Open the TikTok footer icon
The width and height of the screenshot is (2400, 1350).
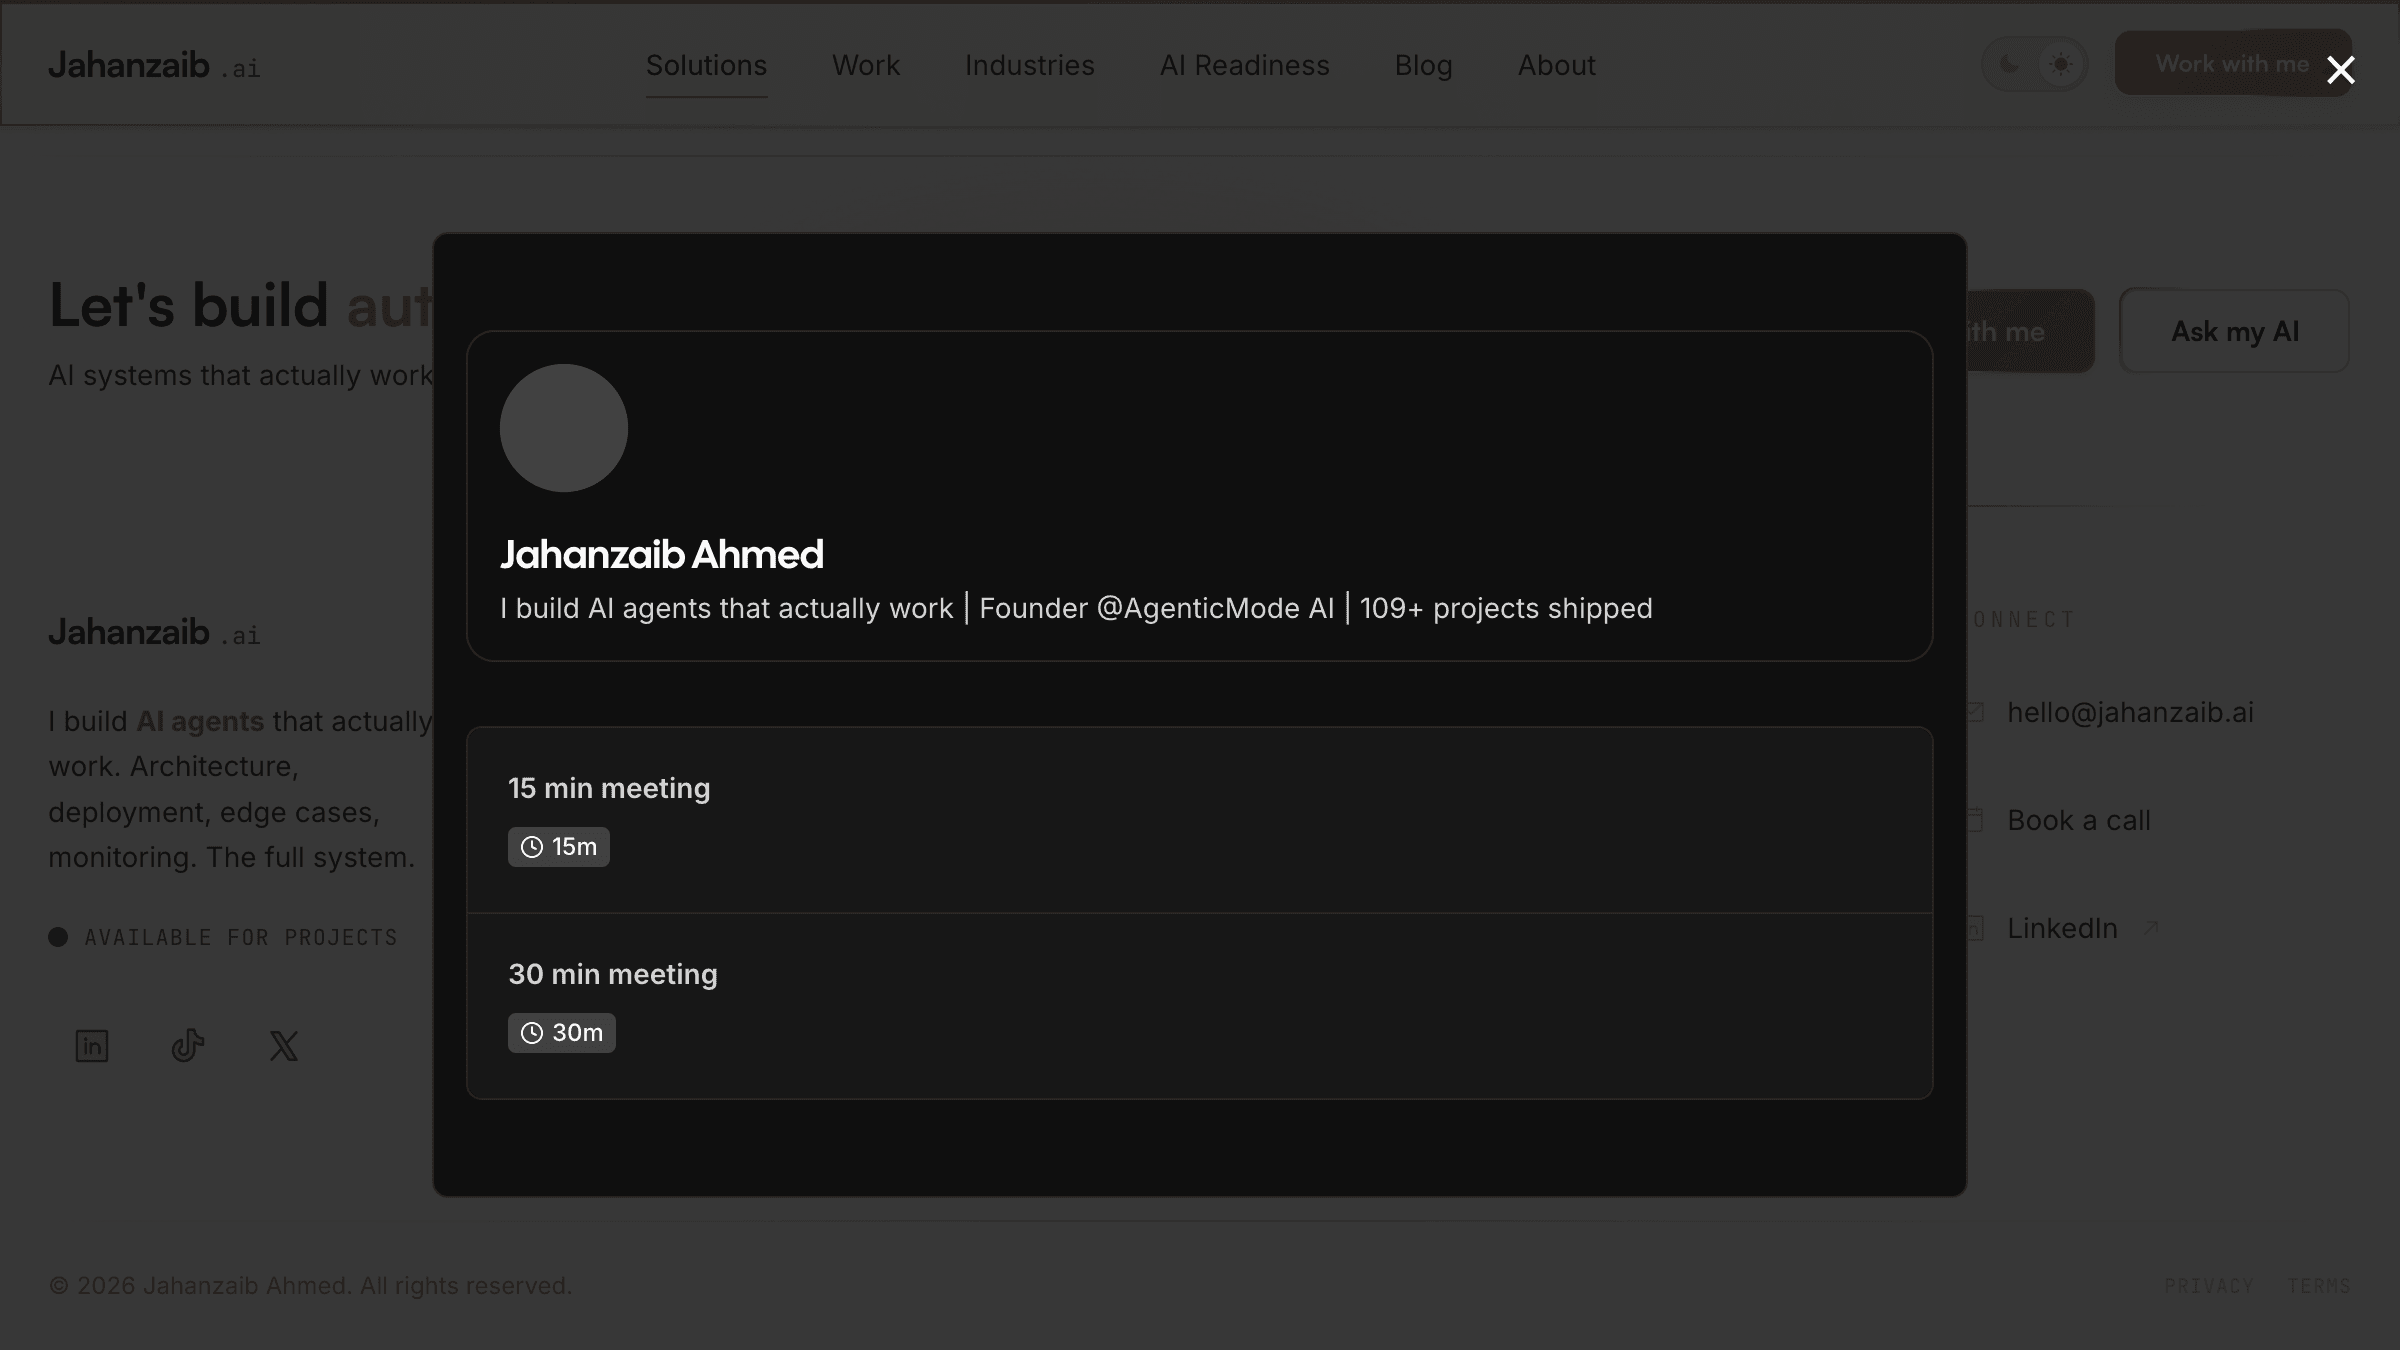pyautogui.click(x=188, y=1046)
